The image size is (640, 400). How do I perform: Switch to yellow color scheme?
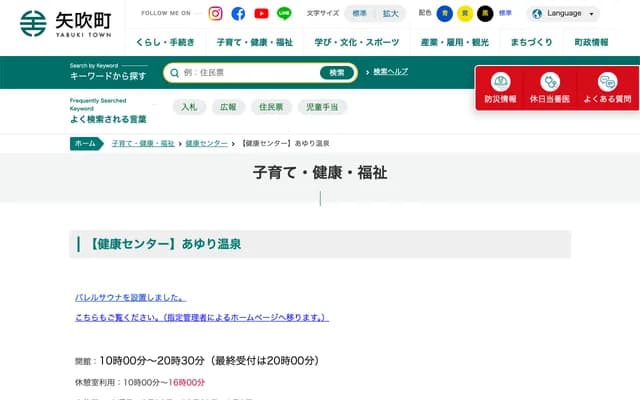(x=464, y=14)
